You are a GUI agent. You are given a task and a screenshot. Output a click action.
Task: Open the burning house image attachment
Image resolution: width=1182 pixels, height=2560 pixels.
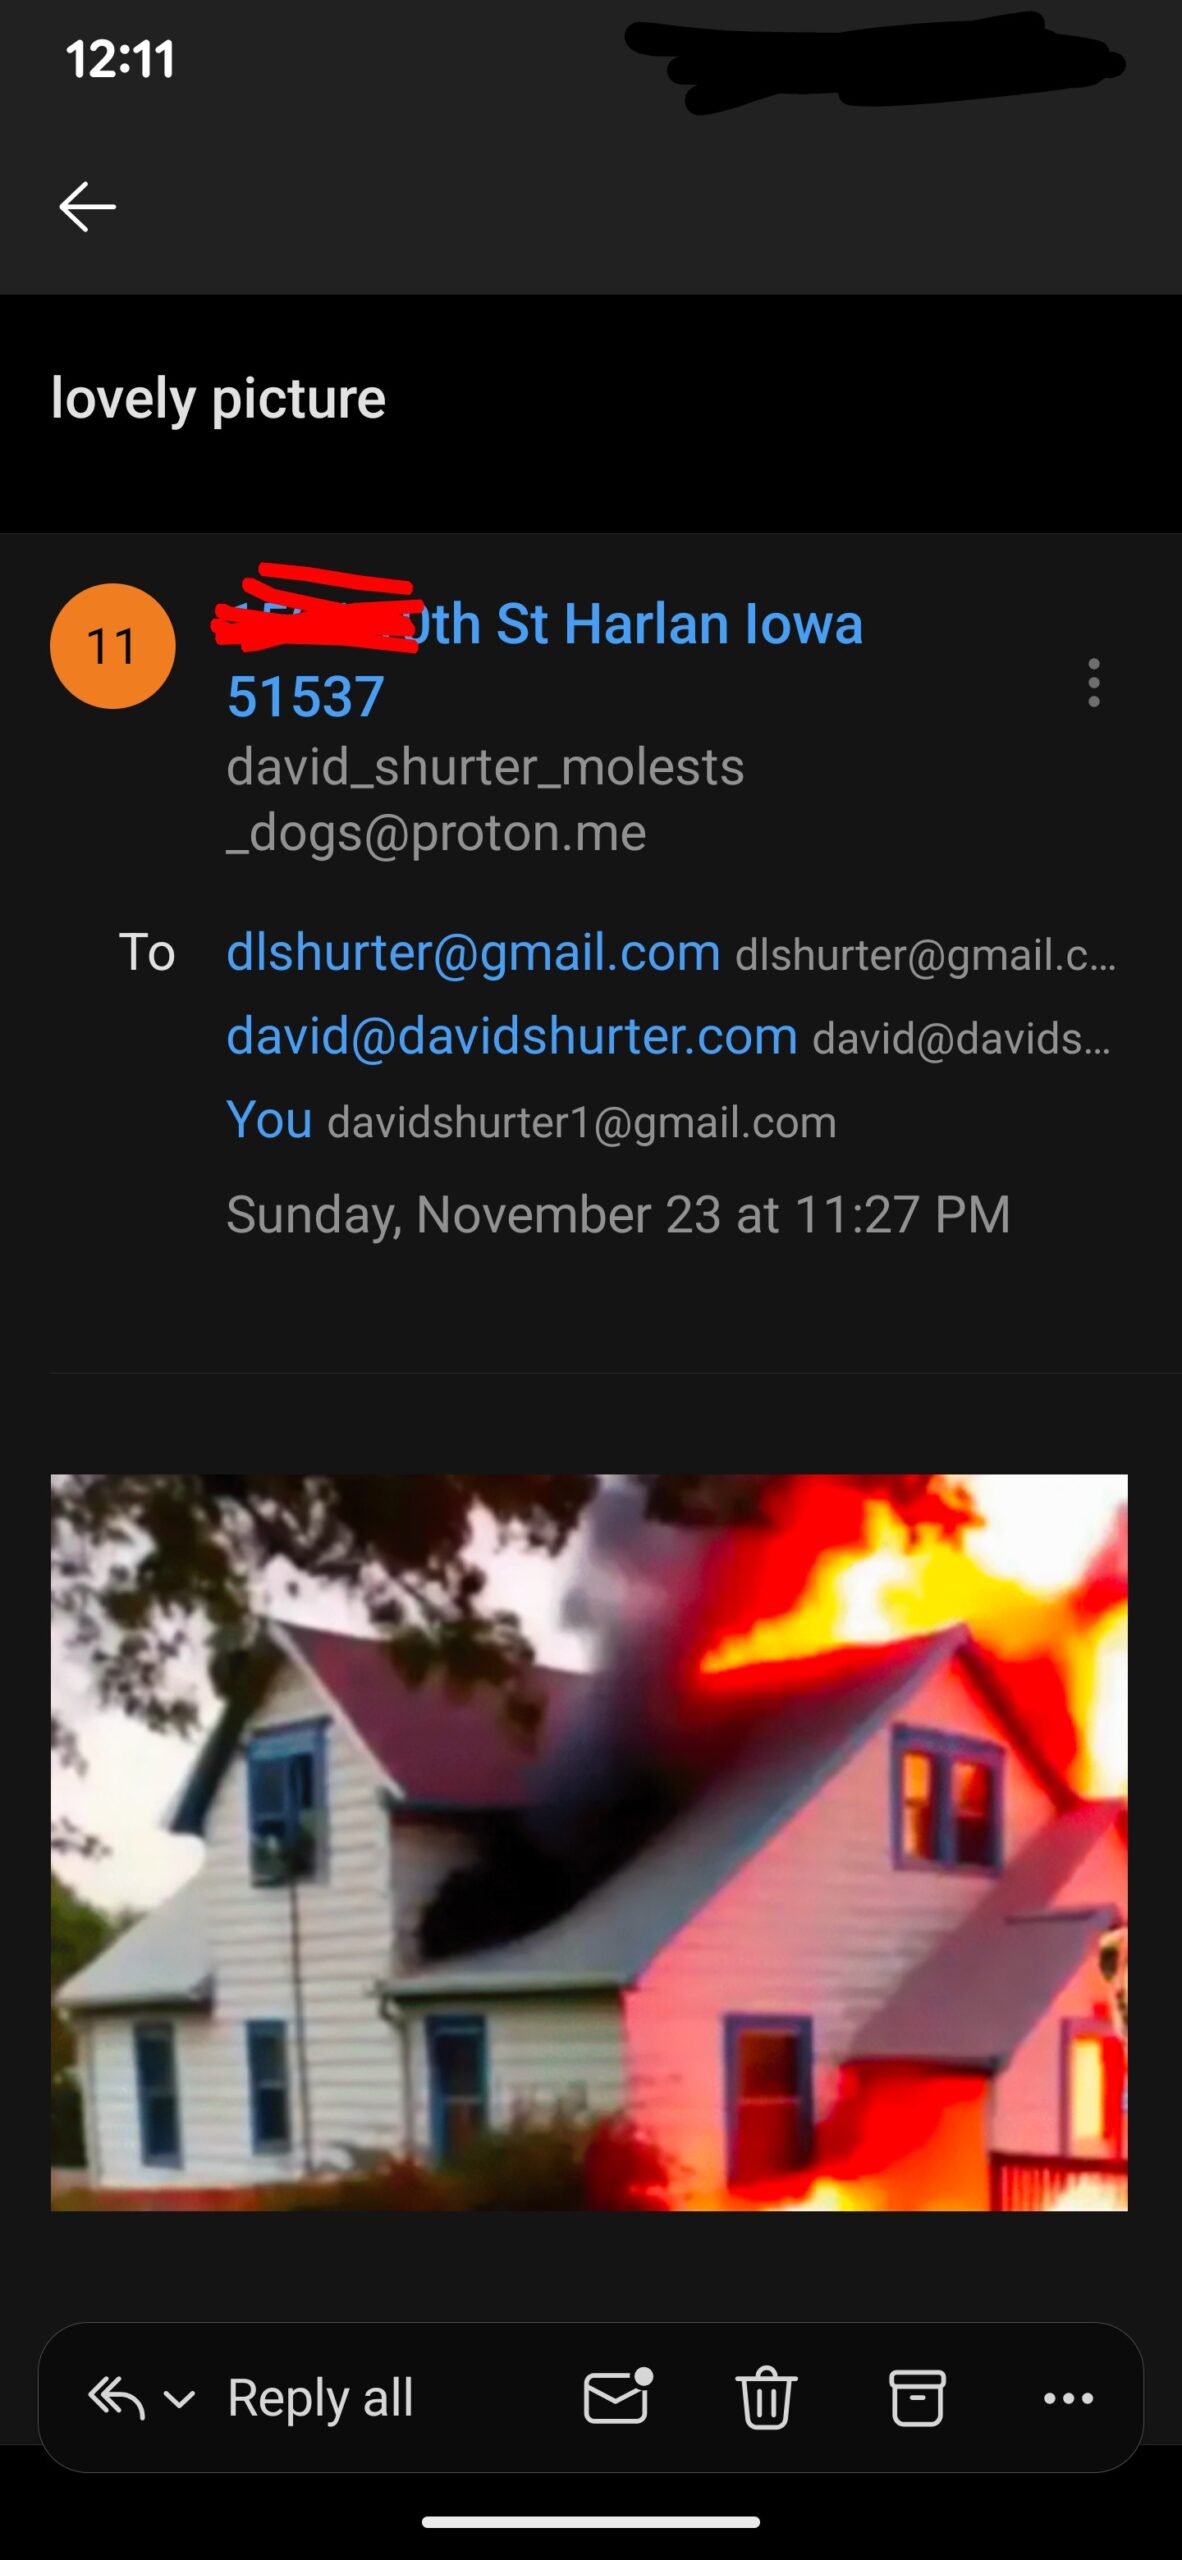pos(589,1842)
